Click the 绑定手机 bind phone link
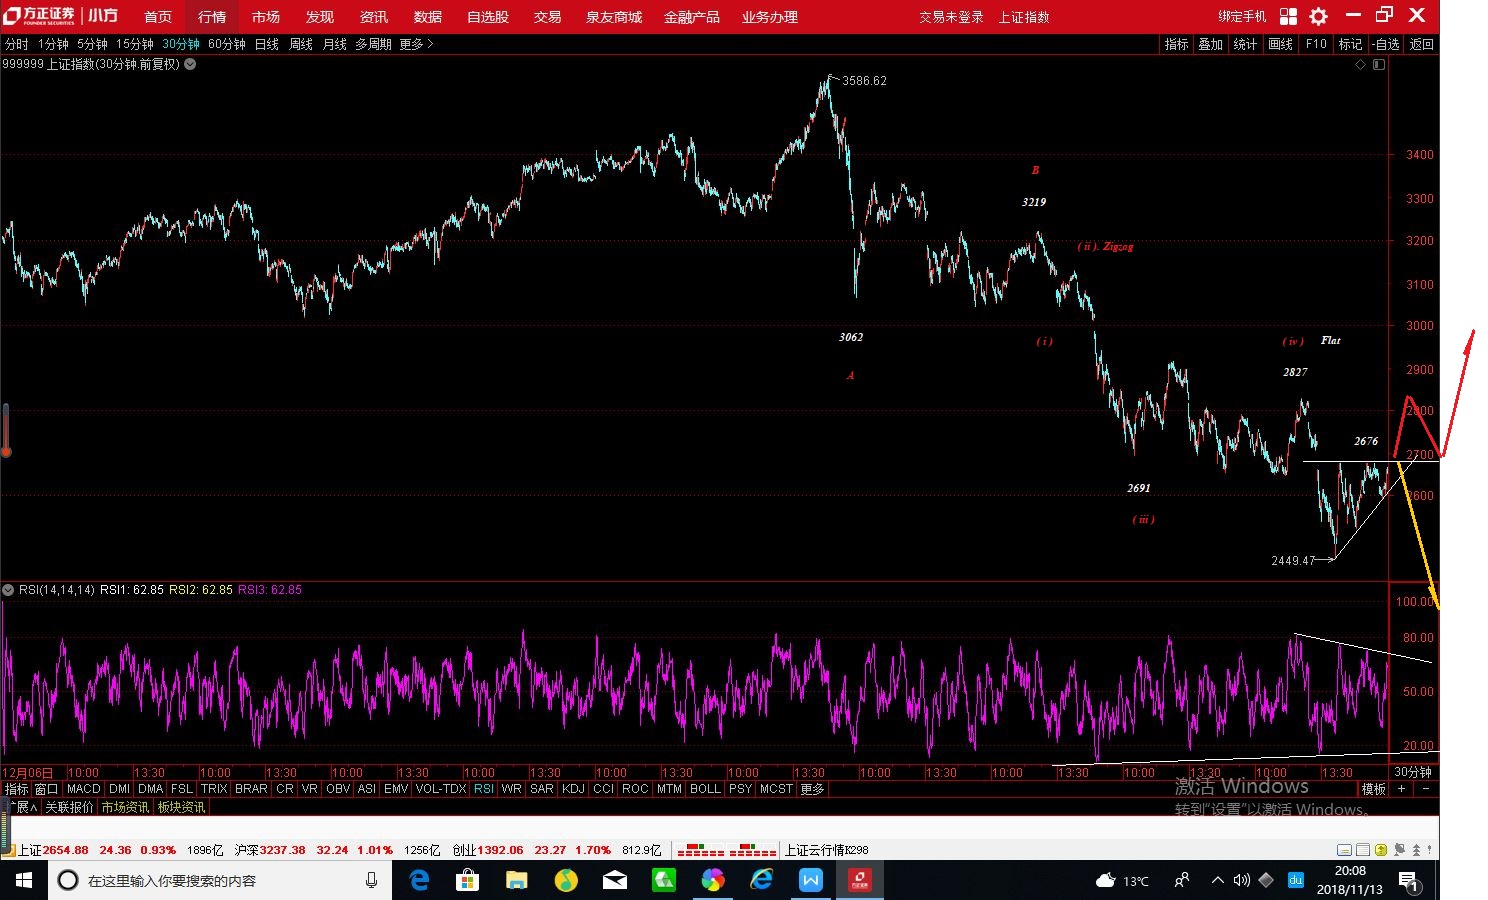 [1242, 16]
